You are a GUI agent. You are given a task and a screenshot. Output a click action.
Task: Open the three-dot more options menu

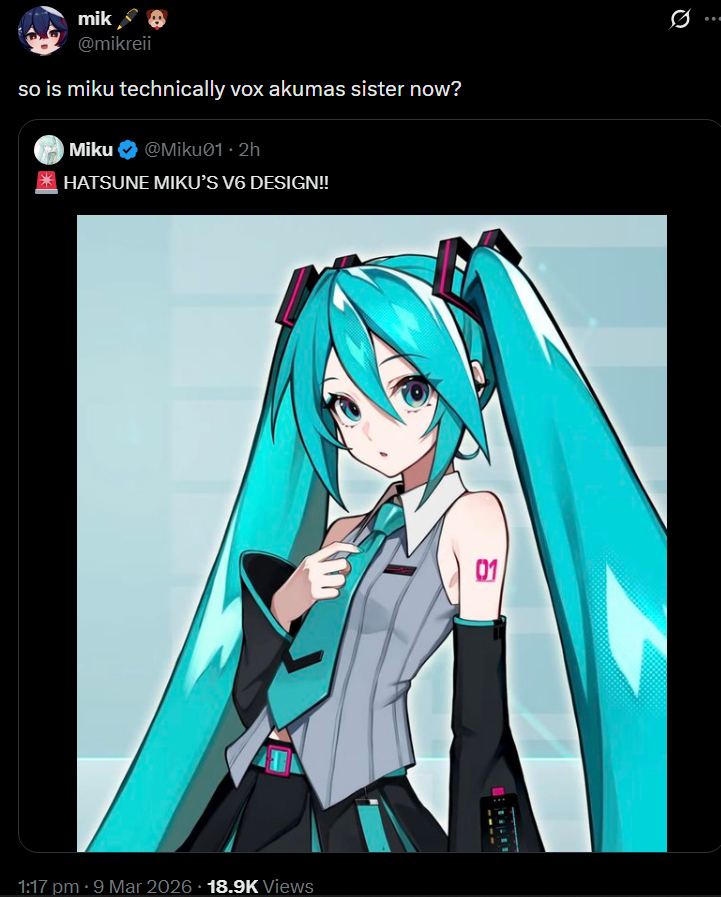pyautogui.click(x=713, y=19)
